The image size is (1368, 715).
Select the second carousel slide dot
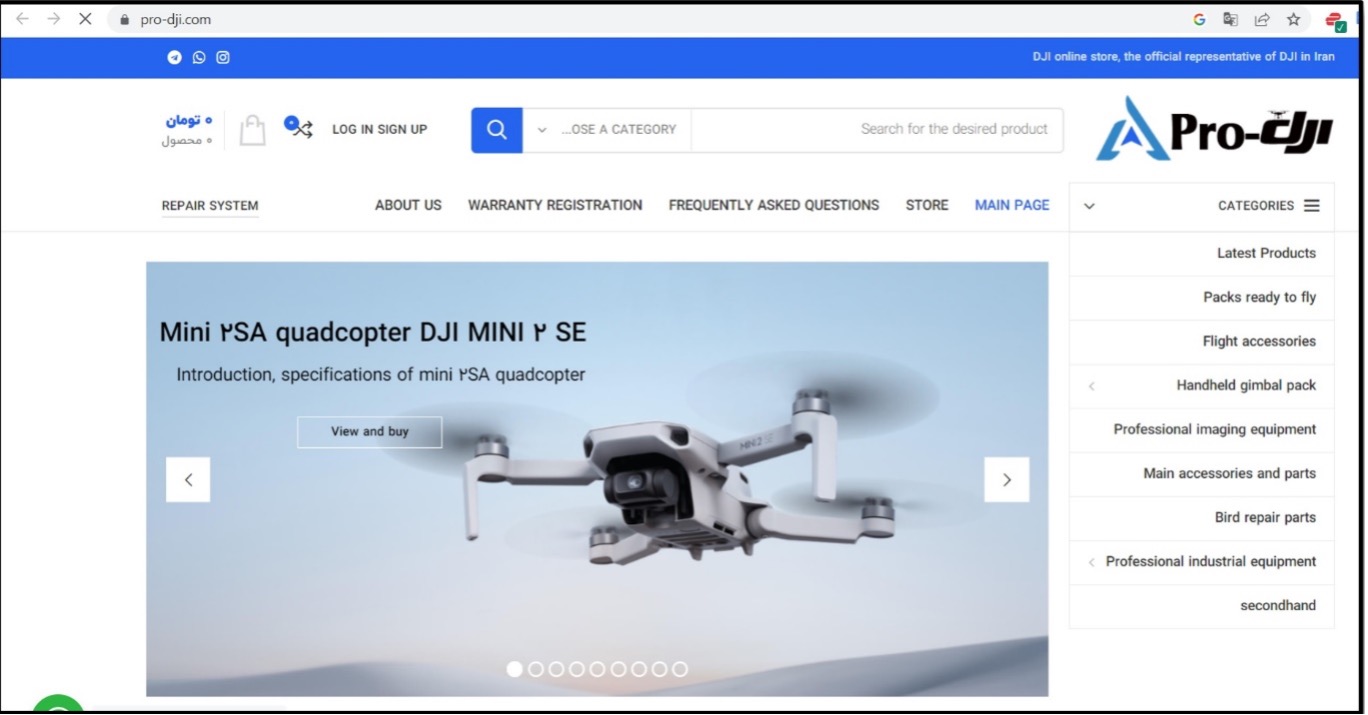coord(536,669)
